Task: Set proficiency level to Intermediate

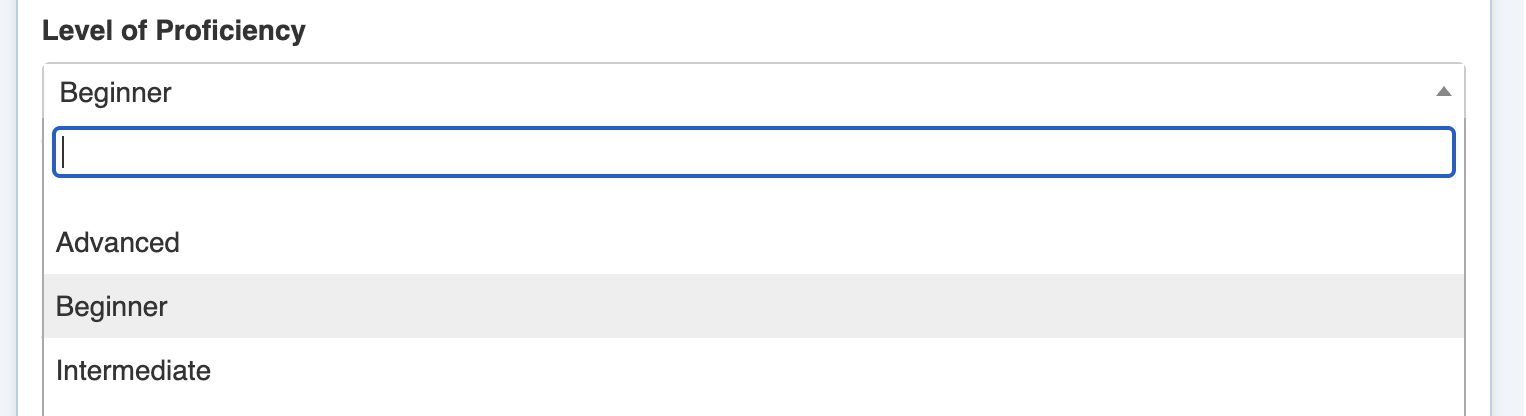Action: pyautogui.click(x=133, y=371)
